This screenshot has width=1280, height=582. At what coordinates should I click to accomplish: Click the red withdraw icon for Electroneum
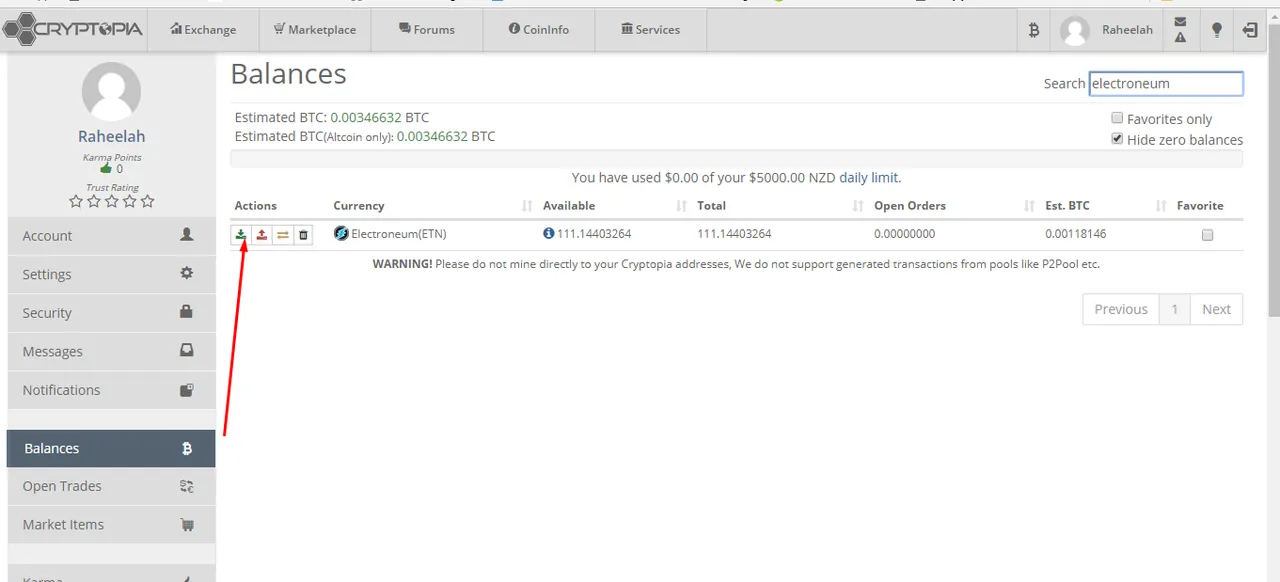(x=261, y=235)
